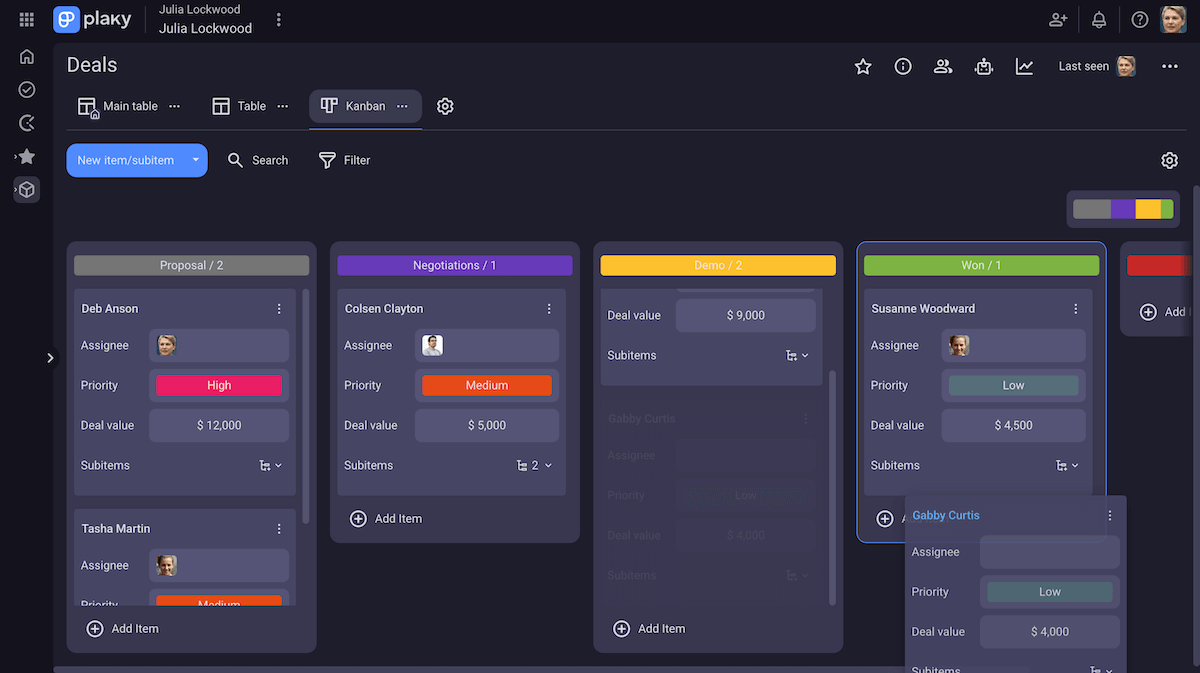This screenshot has width=1200, height=673.
Task: Click the Favorites star in the sidebar
Action: tap(26, 156)
